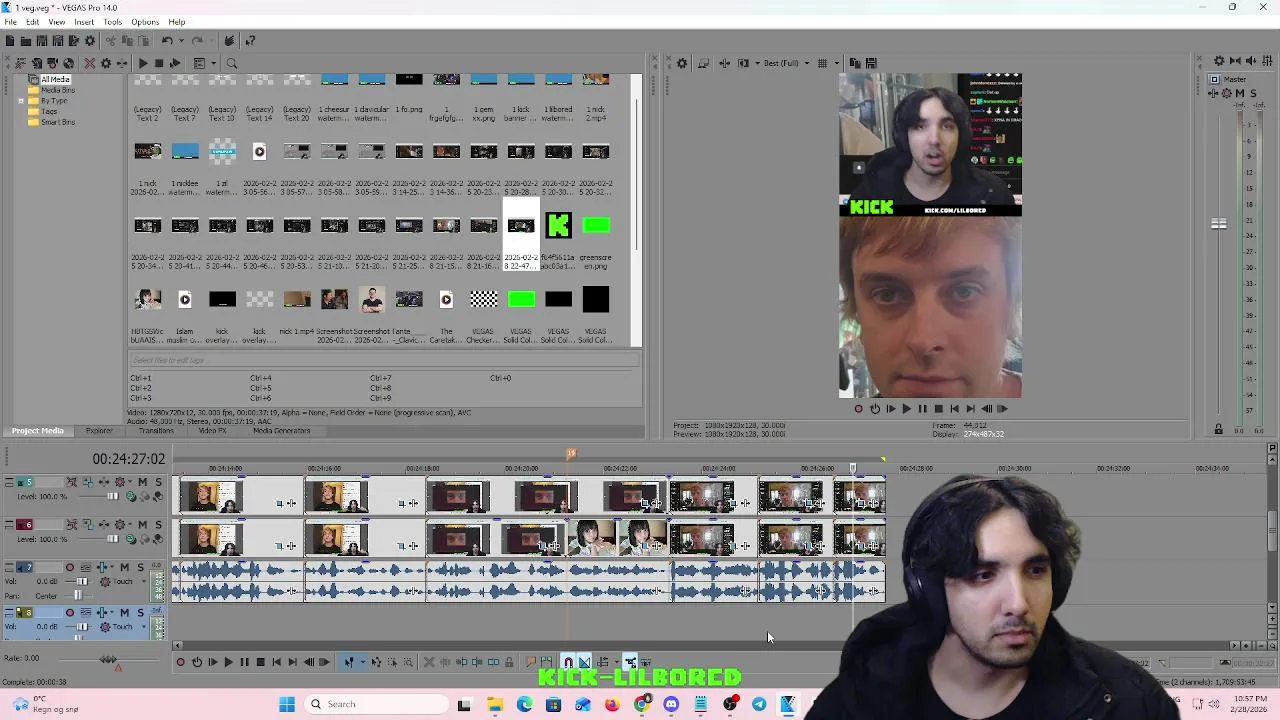
Task: Open the Undo history dropdown arrow
Action: pos(182,40)
